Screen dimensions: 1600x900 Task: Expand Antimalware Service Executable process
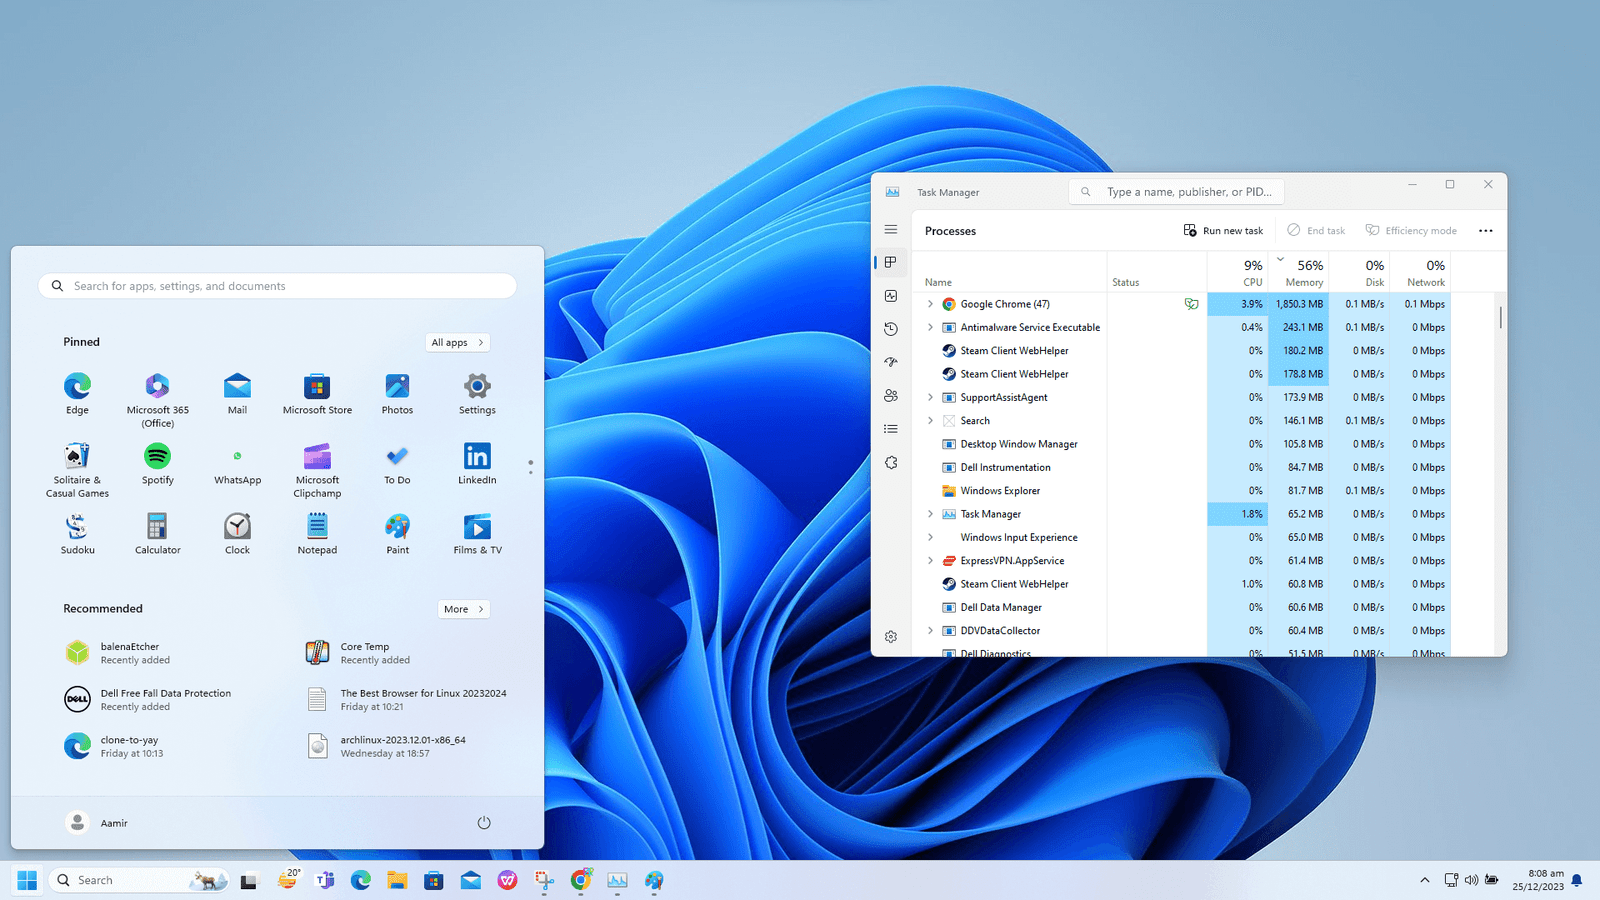930,327
